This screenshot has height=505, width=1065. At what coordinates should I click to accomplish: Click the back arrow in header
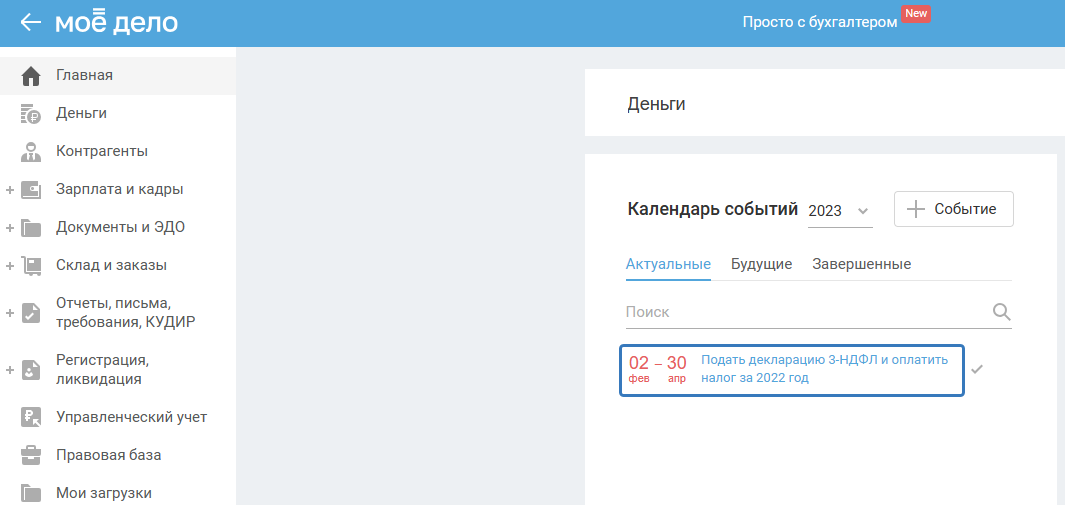click(x=31, y=22)
